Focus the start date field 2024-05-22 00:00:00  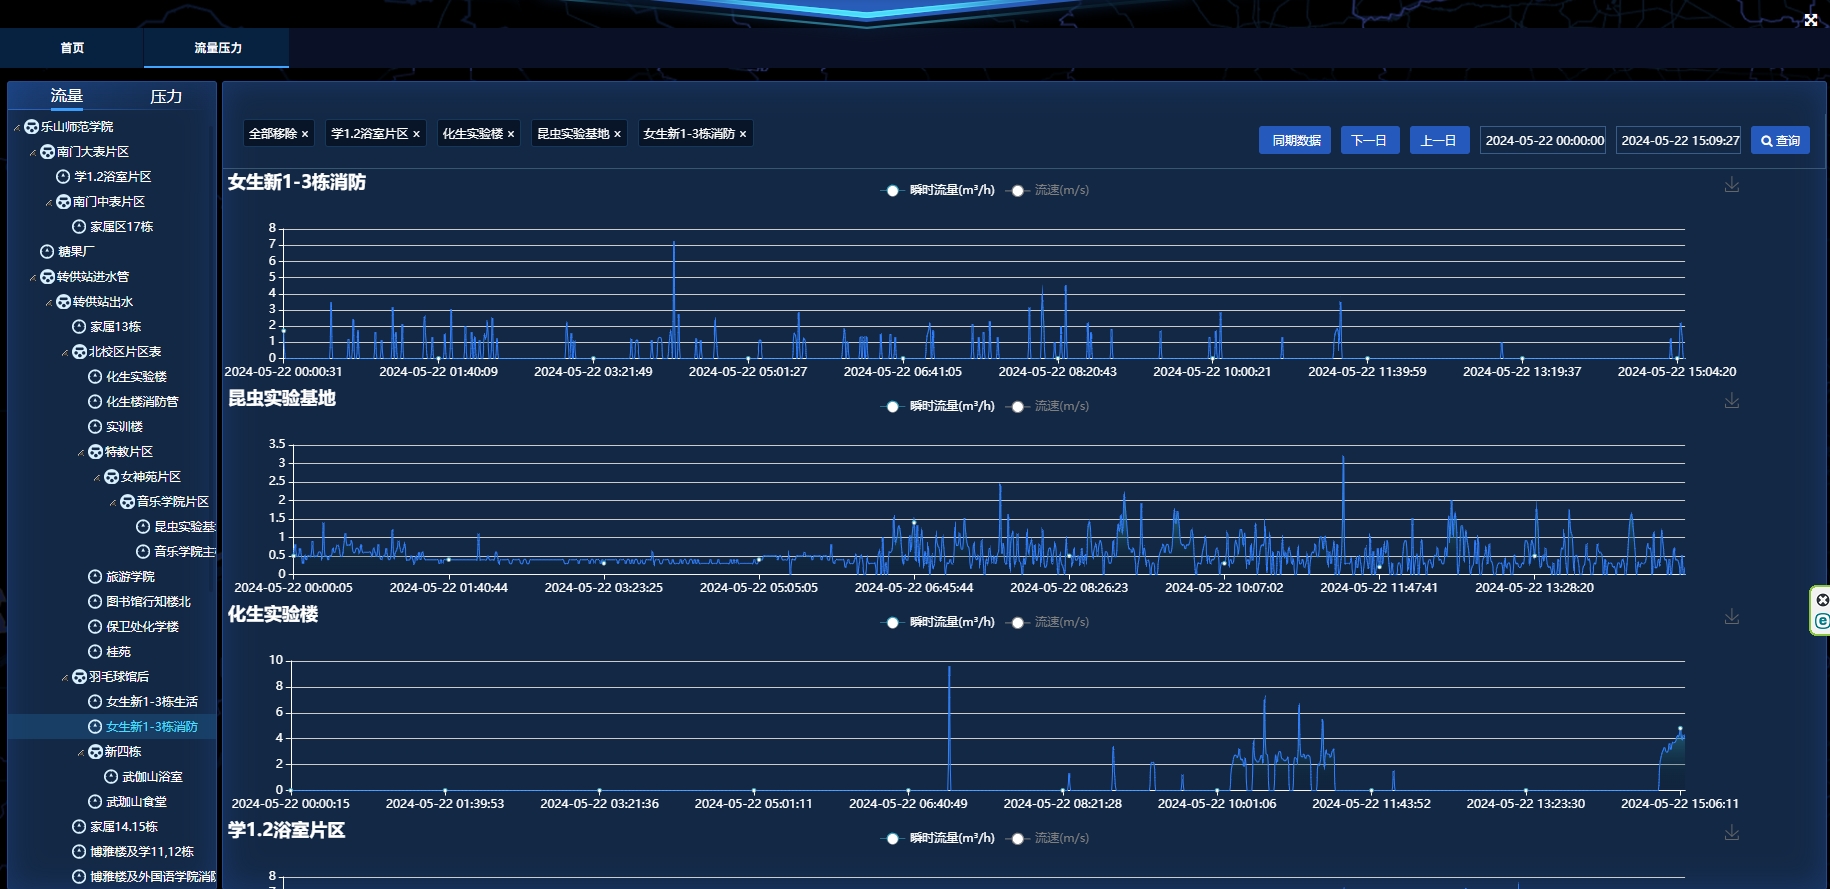coord(1544,140)
